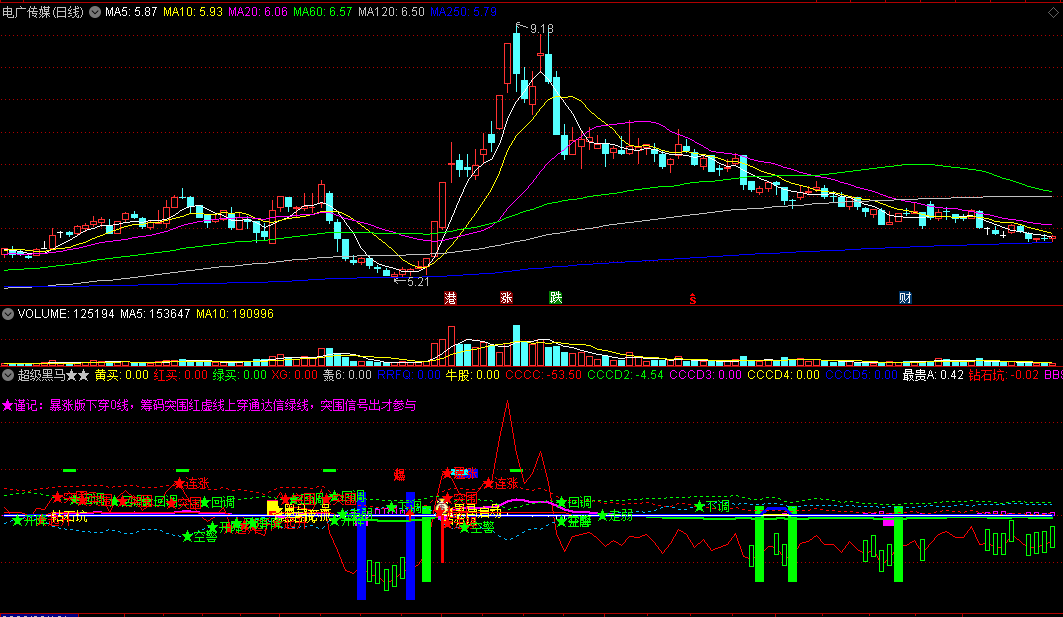Click the 电广传媒(日线) chart title
The image size is (1063, 617).
[x=43, y=12]
